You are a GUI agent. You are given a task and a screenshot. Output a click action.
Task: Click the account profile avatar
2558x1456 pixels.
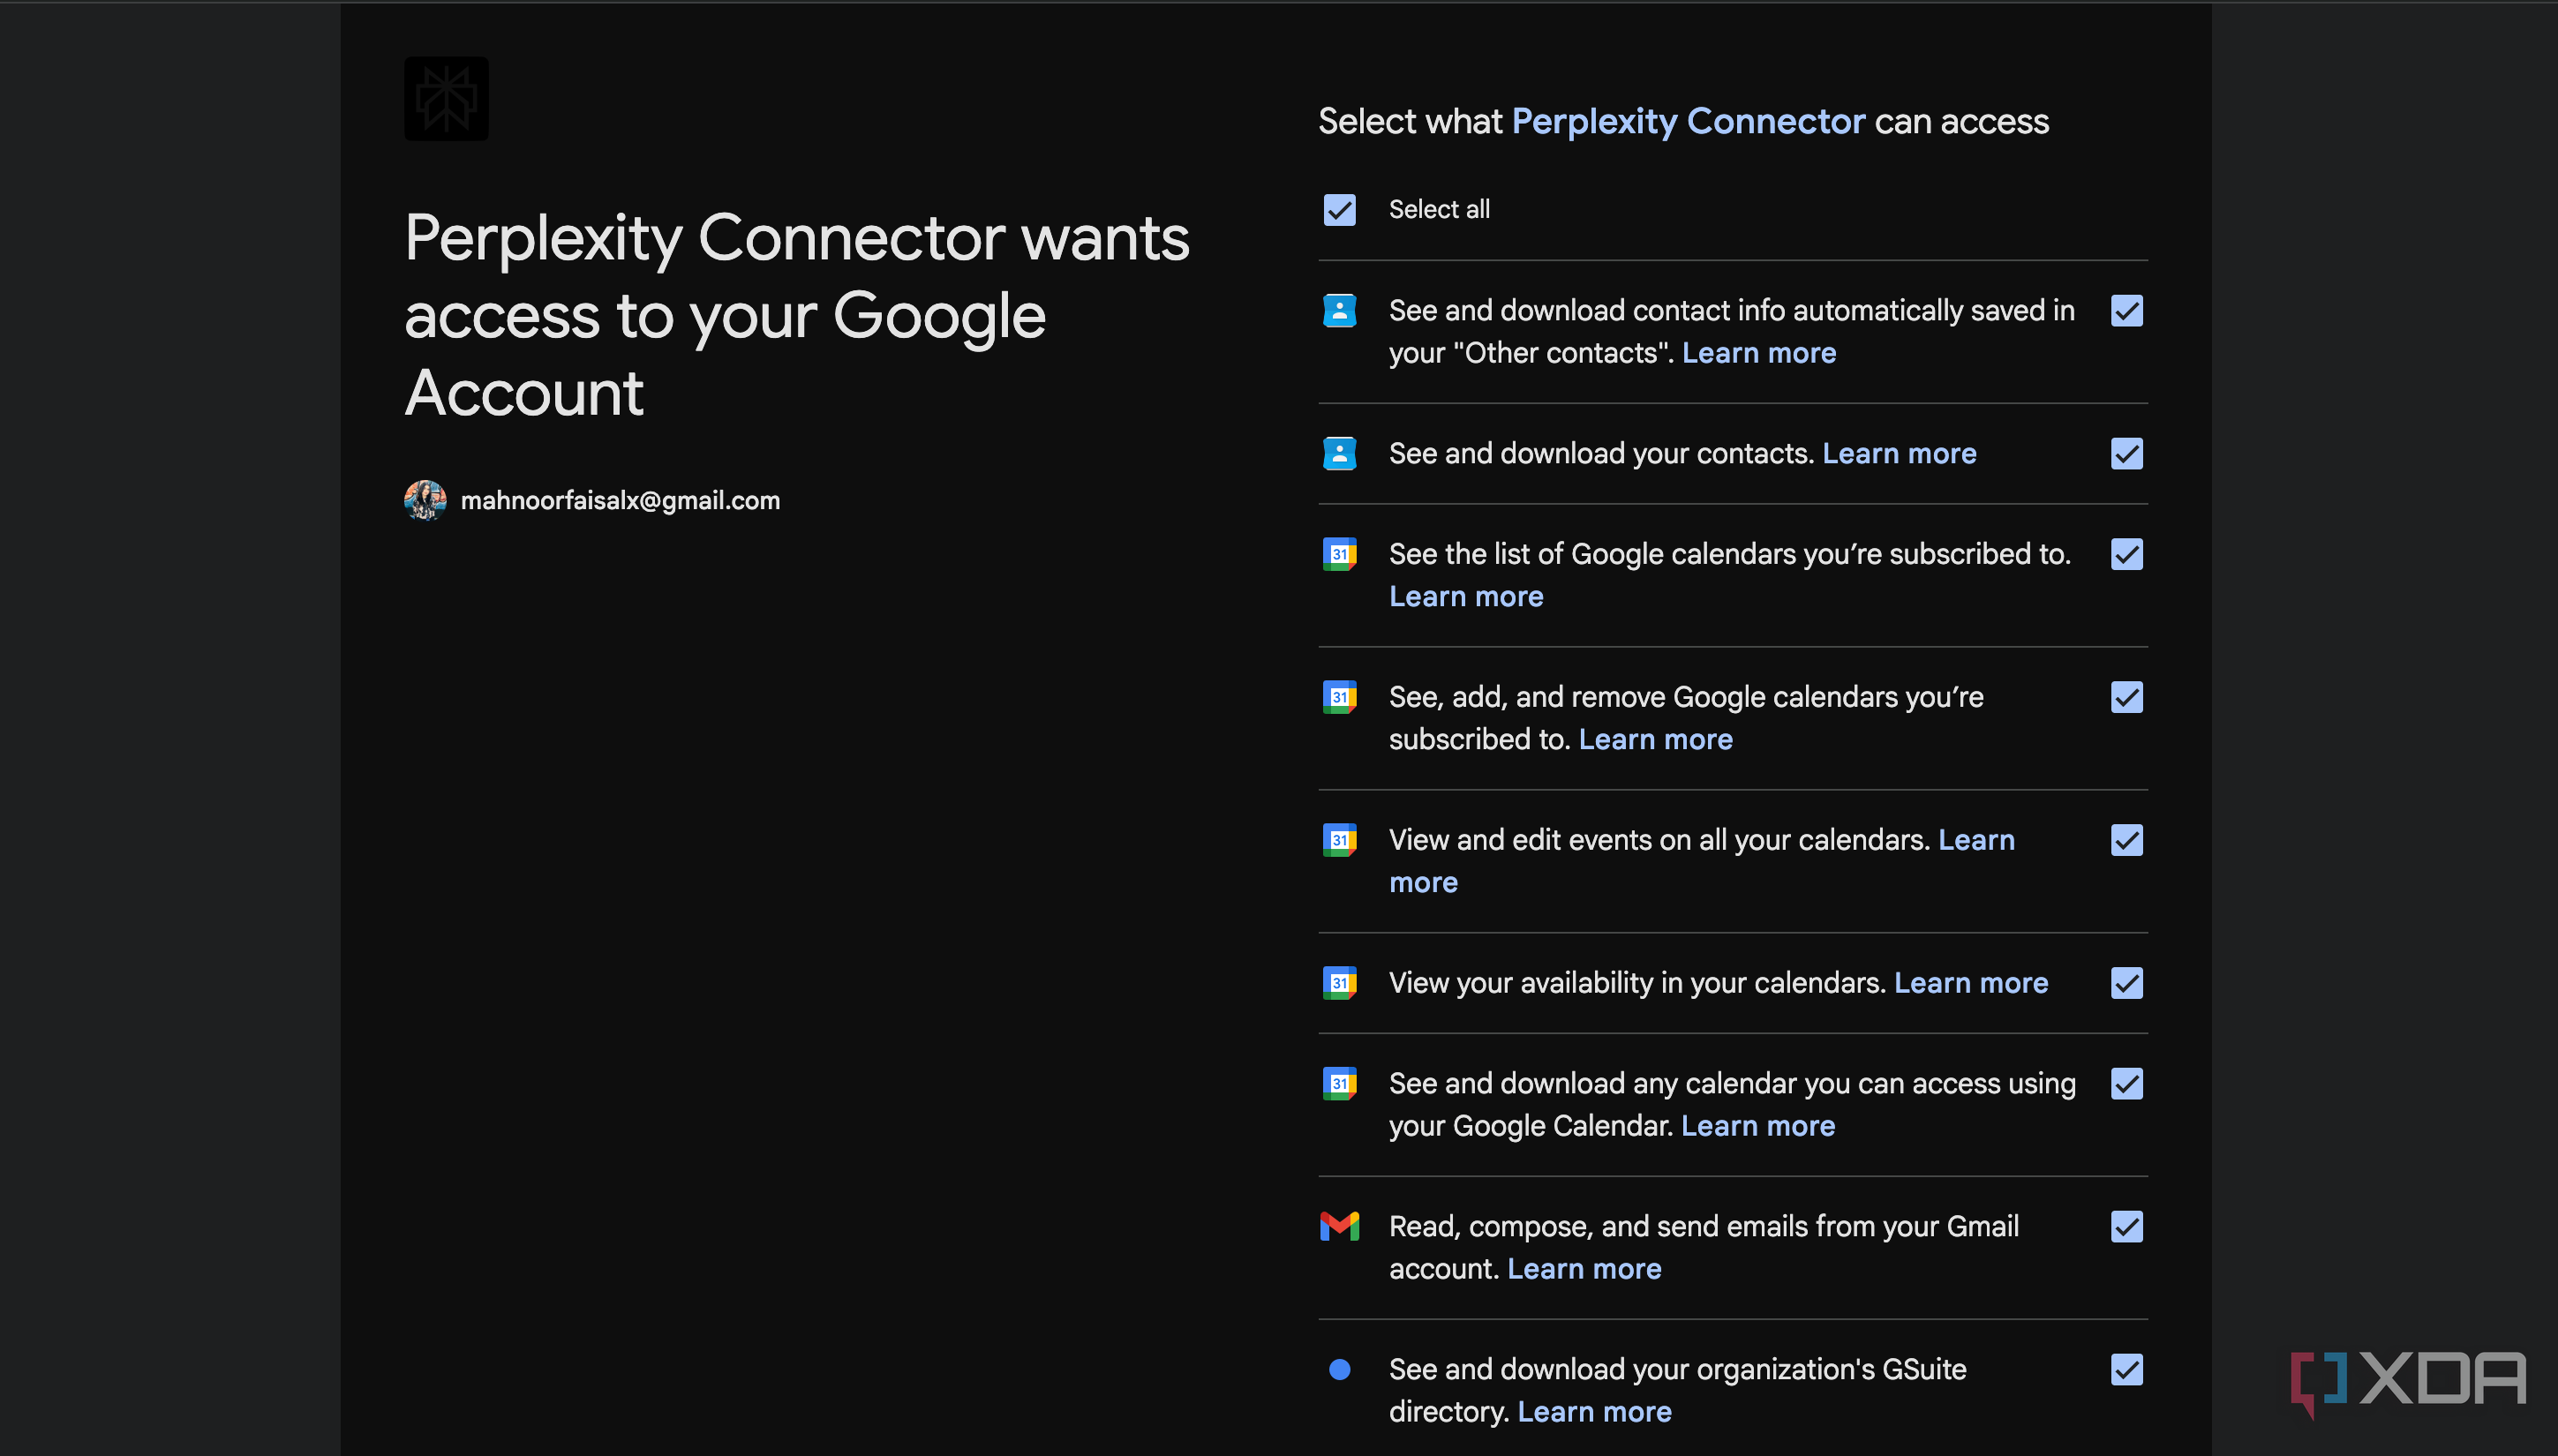pyautogui.click(x=425, y=500)
